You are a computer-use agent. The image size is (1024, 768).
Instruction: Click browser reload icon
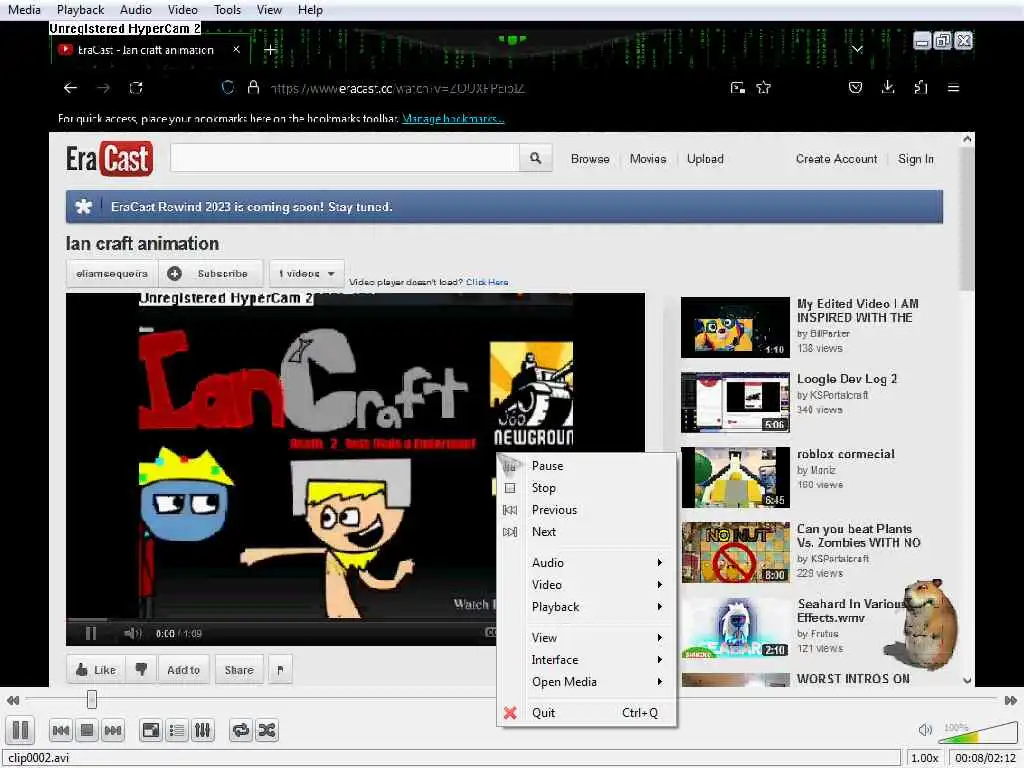(x=136, y=88)
